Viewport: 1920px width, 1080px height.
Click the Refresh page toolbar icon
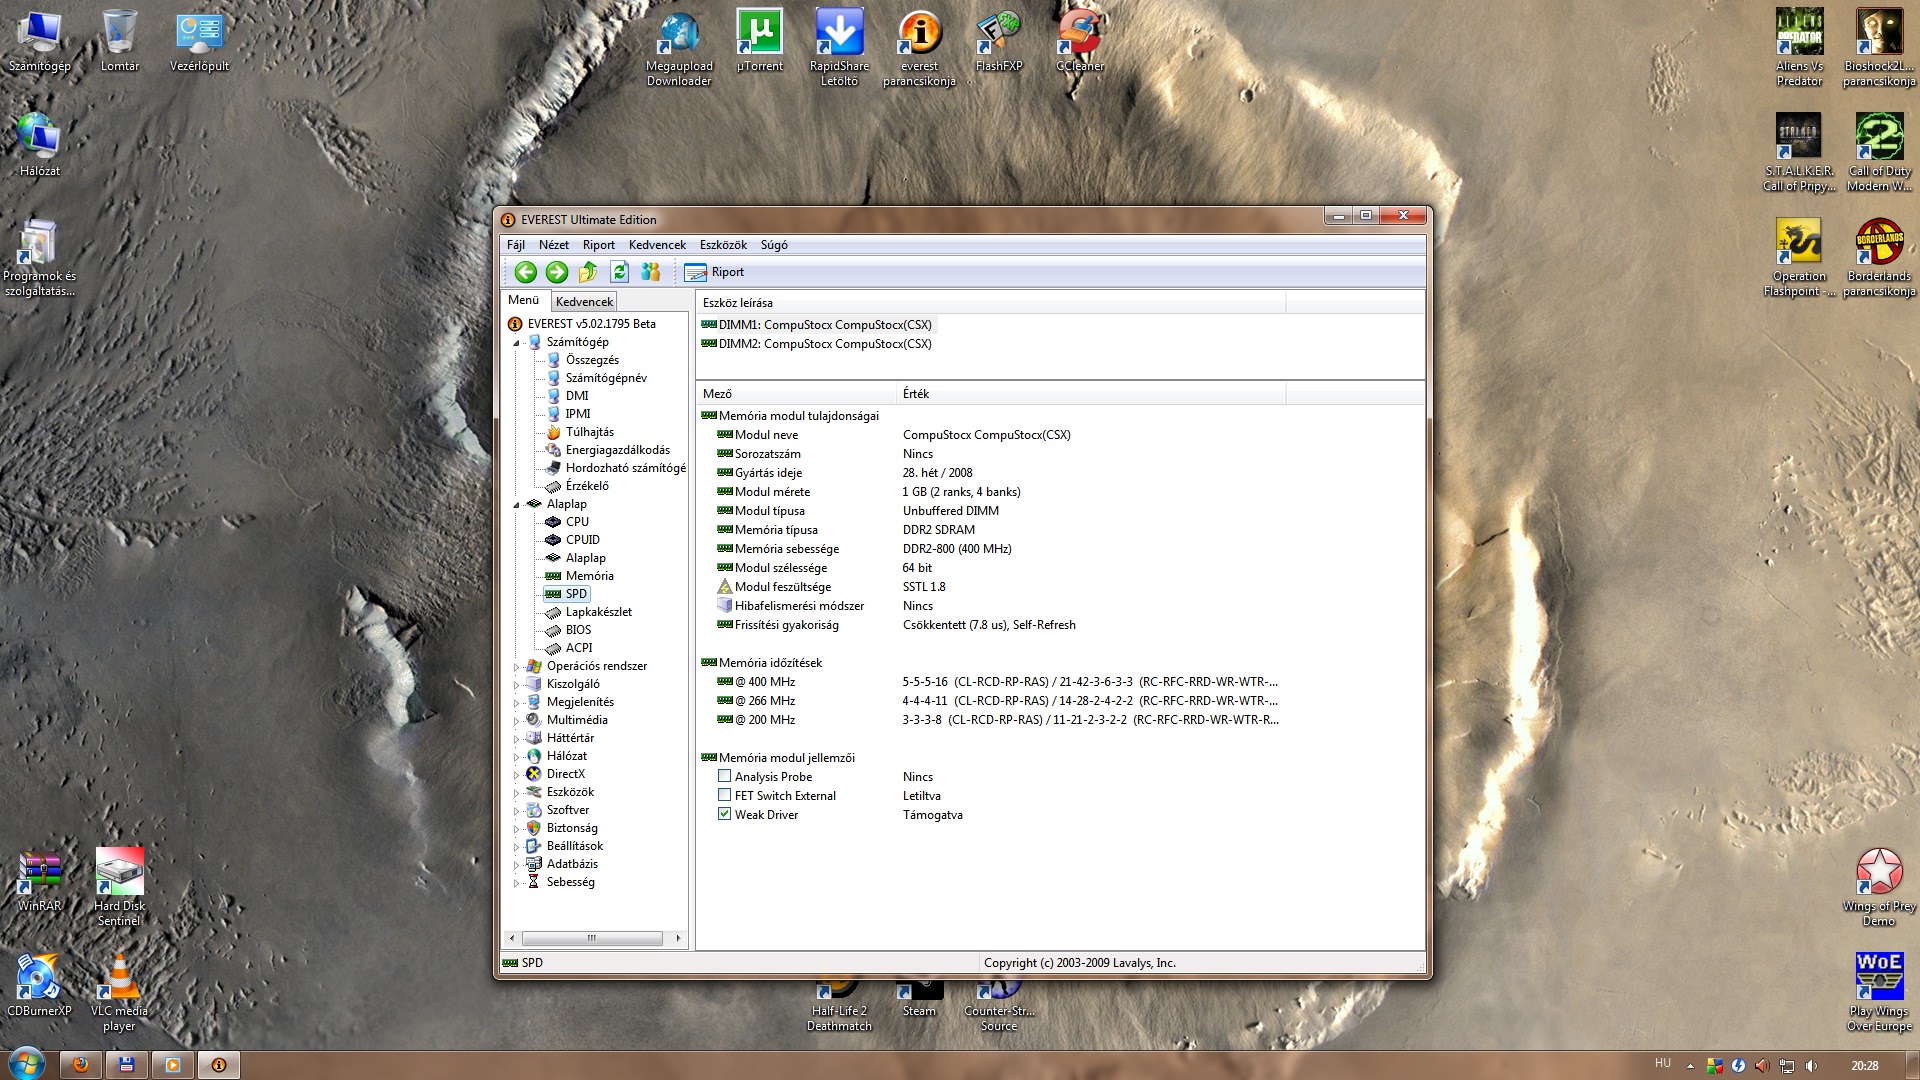coord(619,272)
